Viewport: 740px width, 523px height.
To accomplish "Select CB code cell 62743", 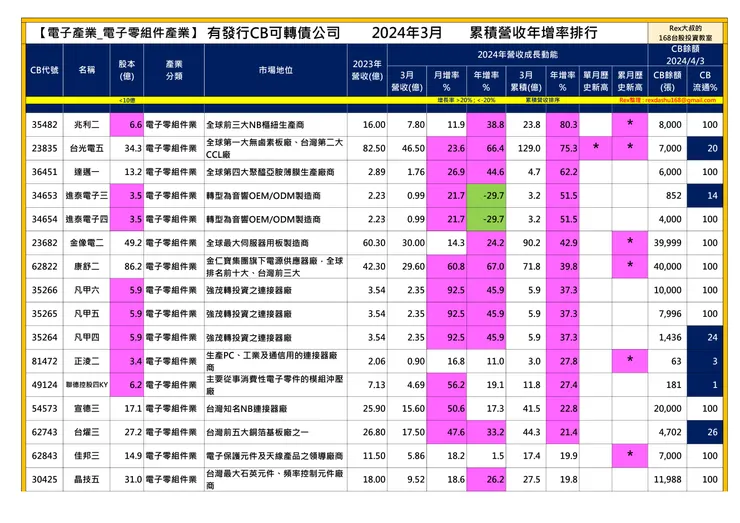I will point(44,432).
